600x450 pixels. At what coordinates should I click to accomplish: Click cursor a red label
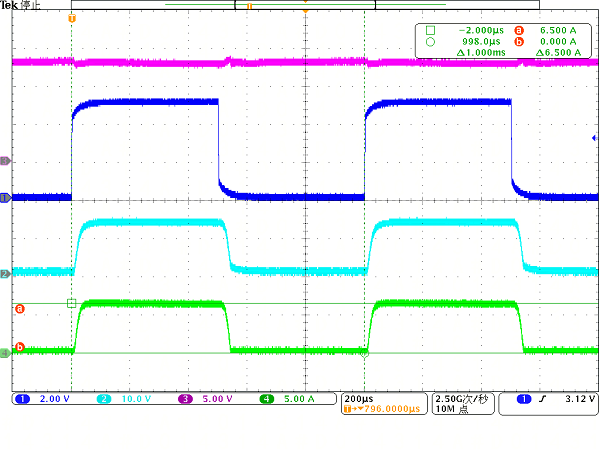20,308
